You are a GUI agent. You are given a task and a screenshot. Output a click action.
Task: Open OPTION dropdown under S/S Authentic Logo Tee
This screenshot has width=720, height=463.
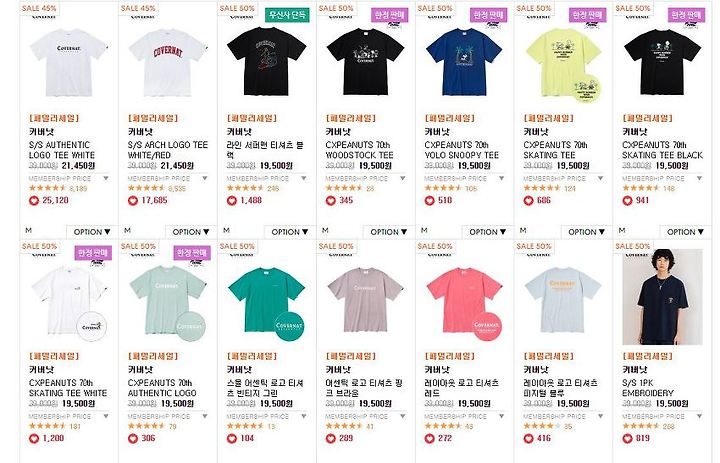click(92, 232)
